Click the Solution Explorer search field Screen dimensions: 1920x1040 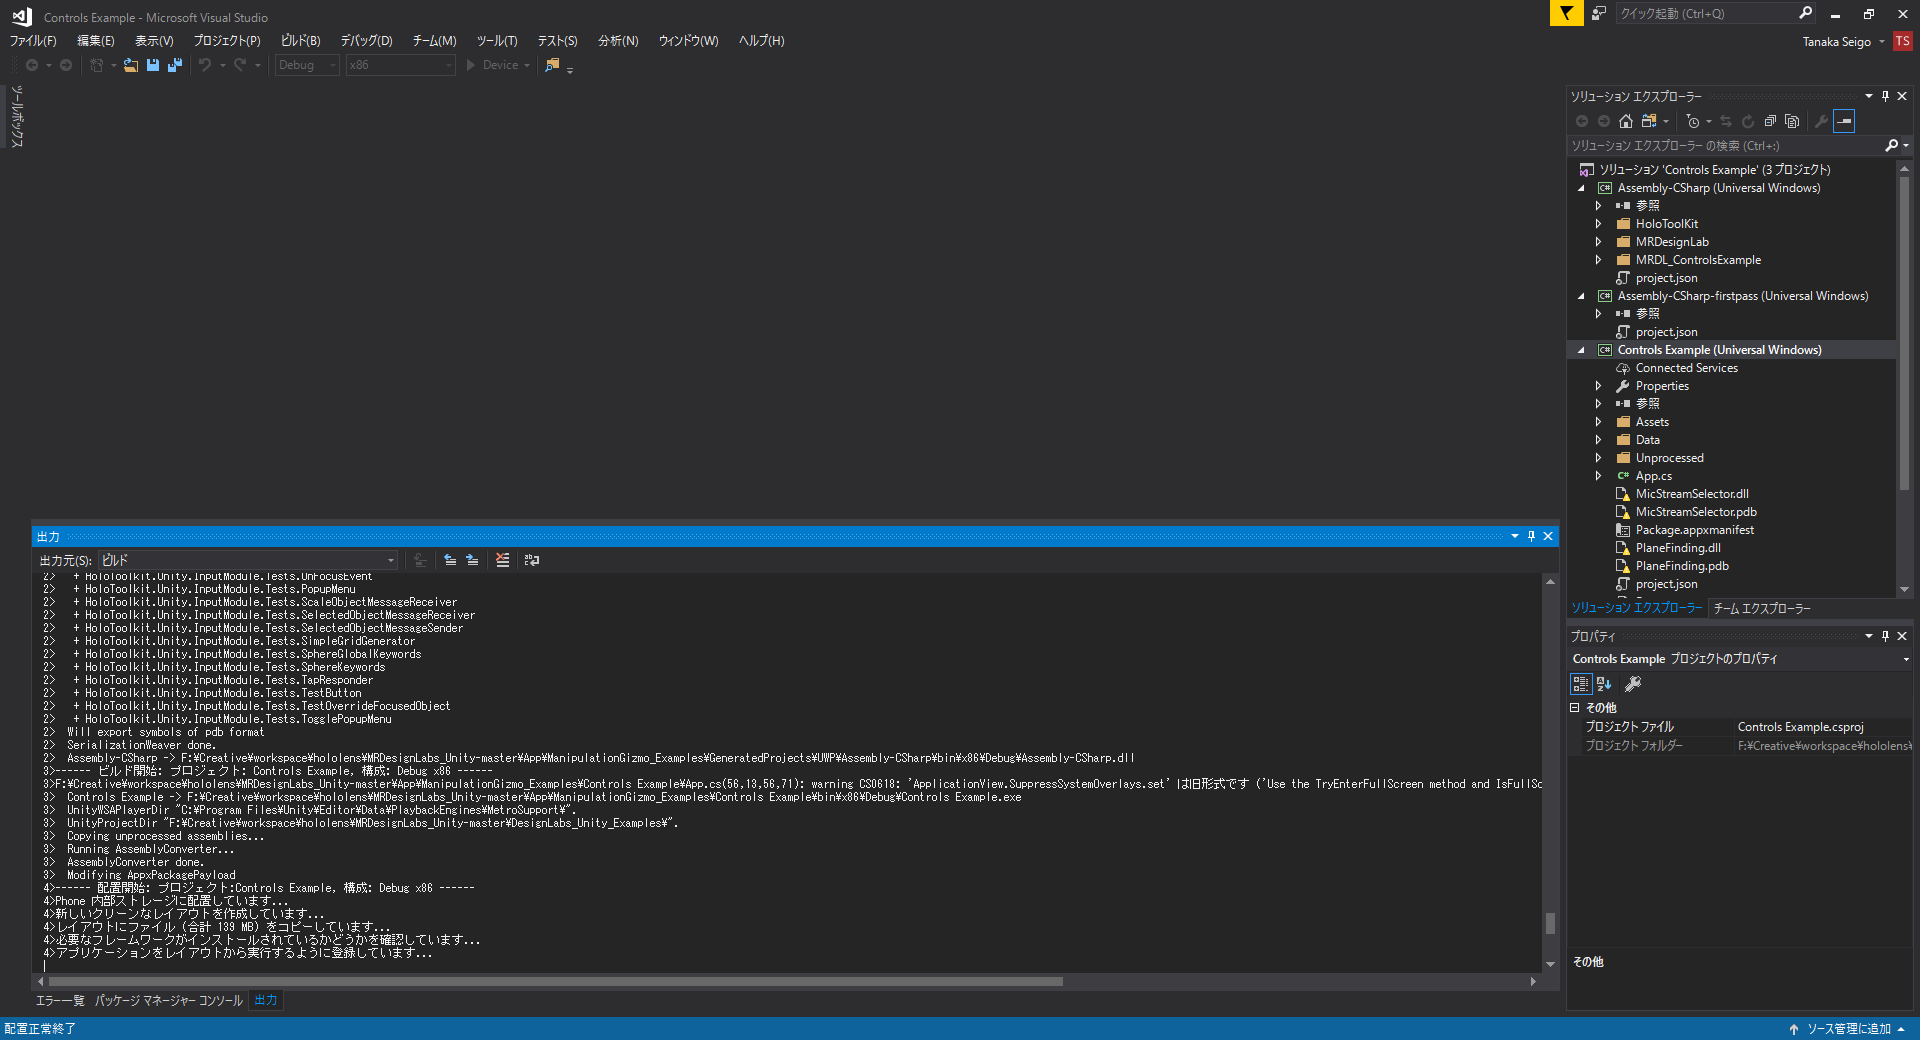pyautogui.click(x=1725, y=146)
